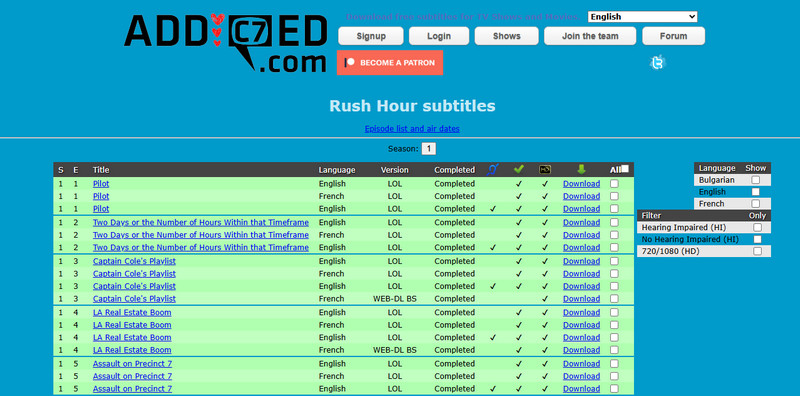
Task: Click the Signup button
Action: tap(371, 36)
